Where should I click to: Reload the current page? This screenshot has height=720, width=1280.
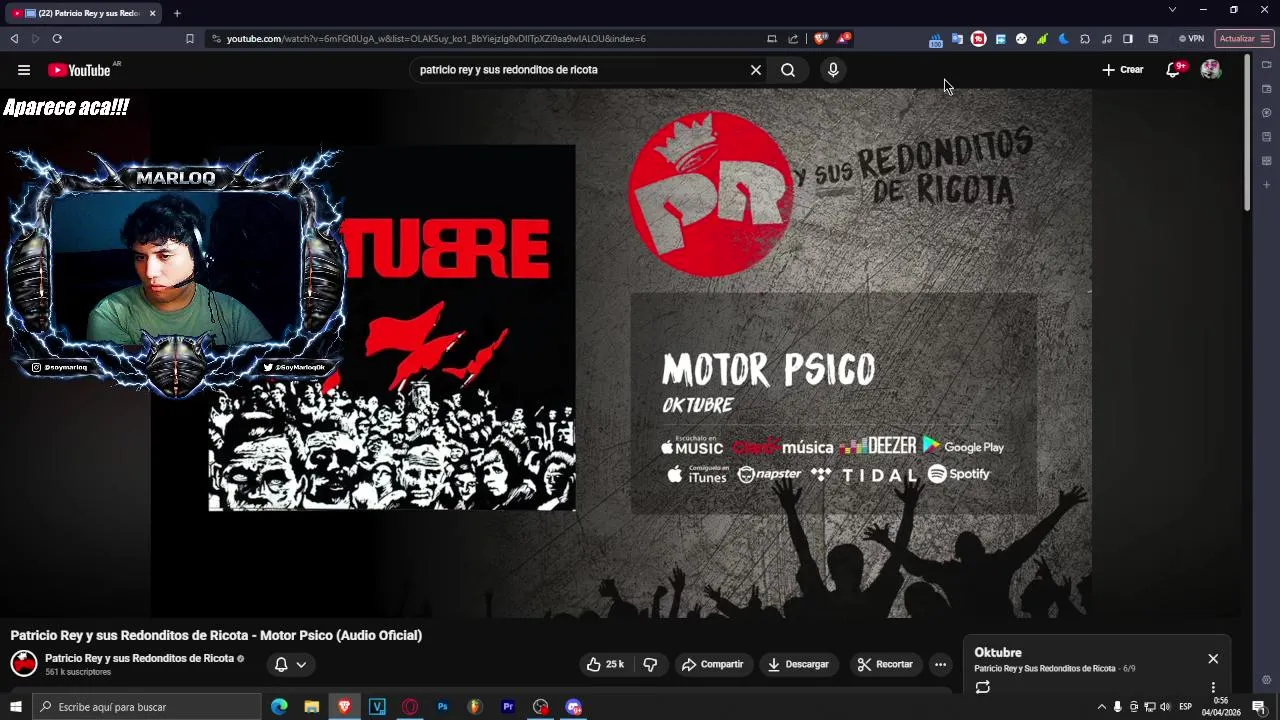click(x=57, y=39)
